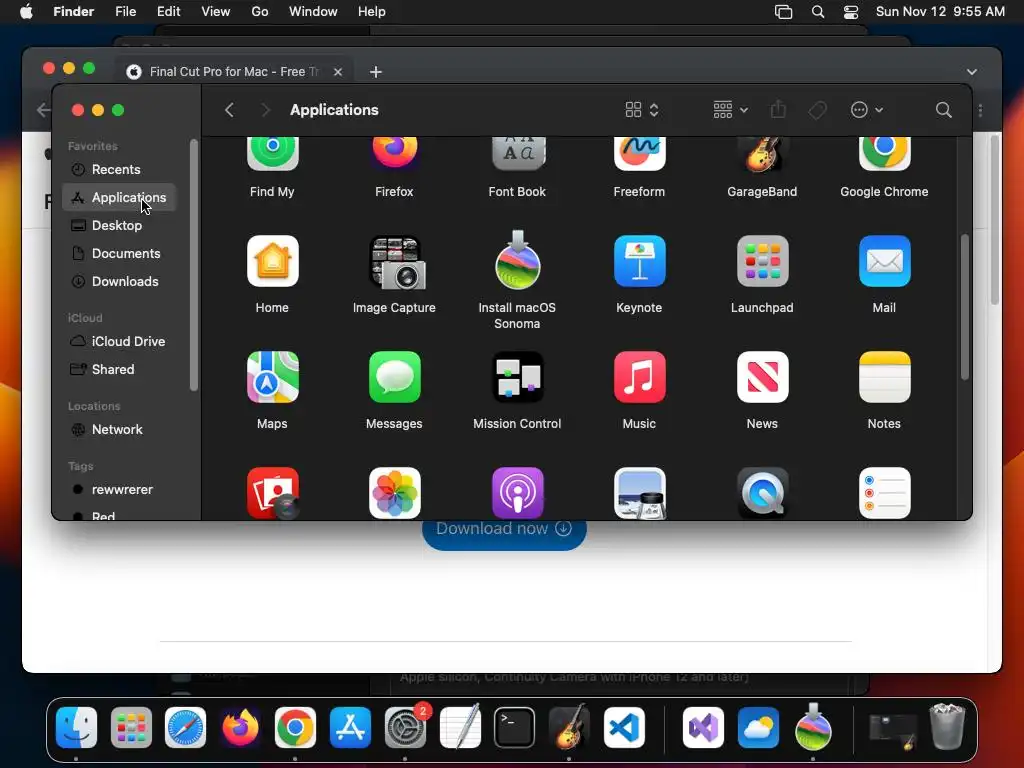The image size is (1024, 768).
Task: Open Visual Studio Code from the Dock
Action: pyautogui.click(x=624, y=728)
